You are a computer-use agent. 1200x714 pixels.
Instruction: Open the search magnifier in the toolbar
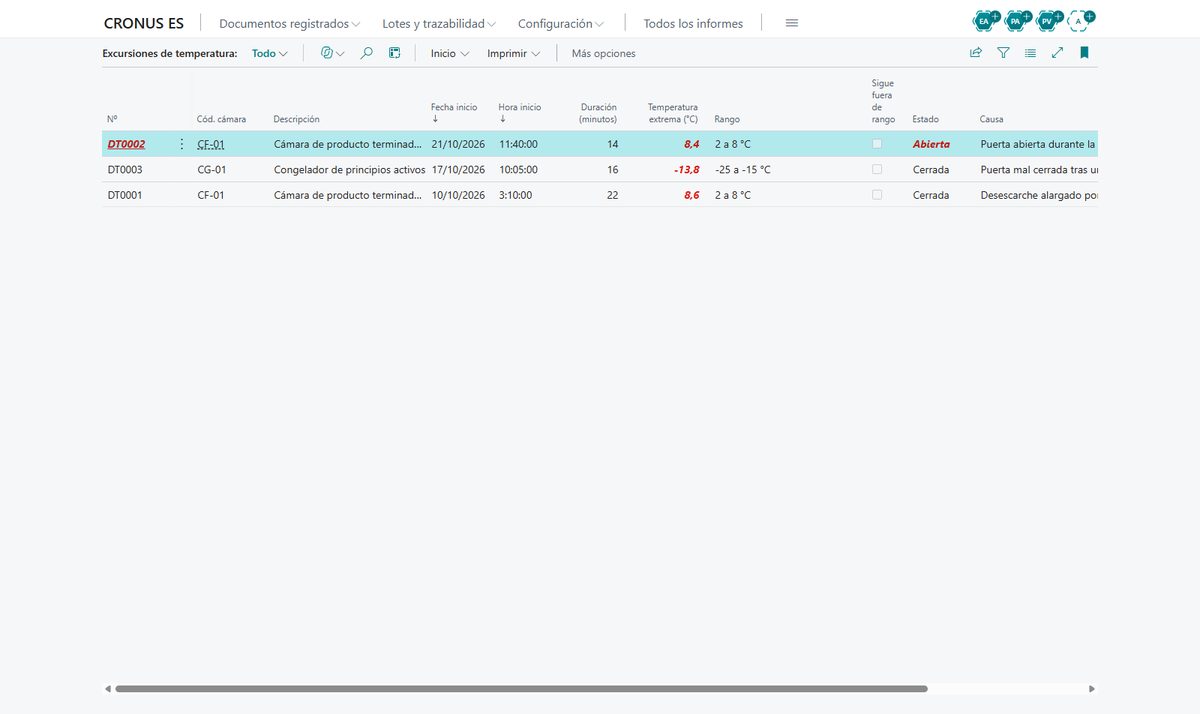coord(367,53)
